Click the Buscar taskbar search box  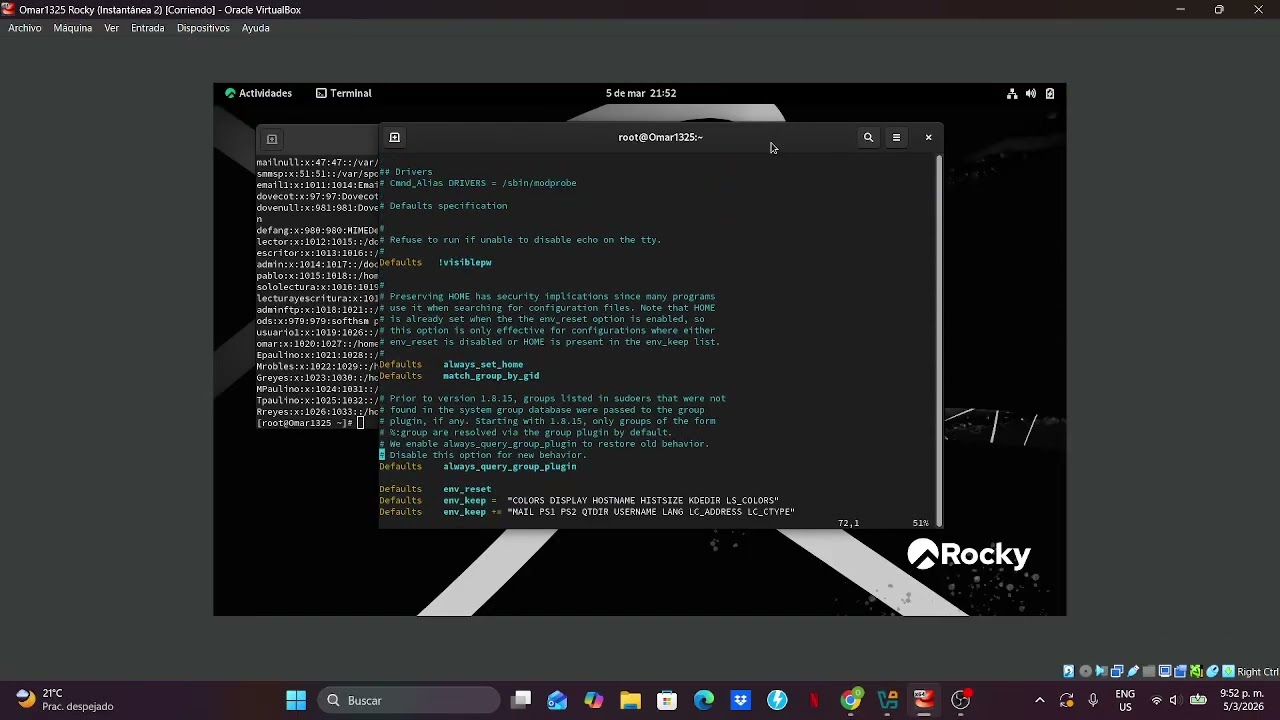pos(409,700)
